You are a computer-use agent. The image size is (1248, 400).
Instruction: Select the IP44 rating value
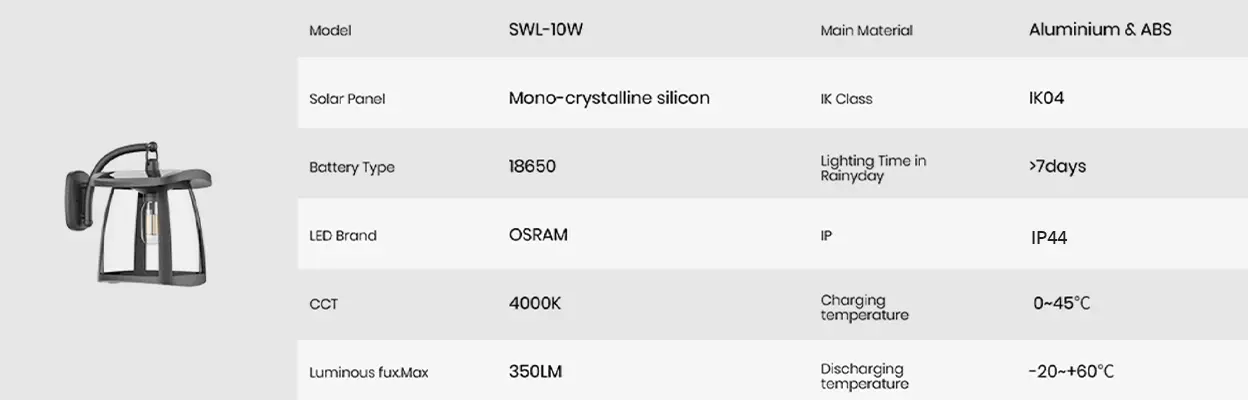click(x=1049, y=238)
